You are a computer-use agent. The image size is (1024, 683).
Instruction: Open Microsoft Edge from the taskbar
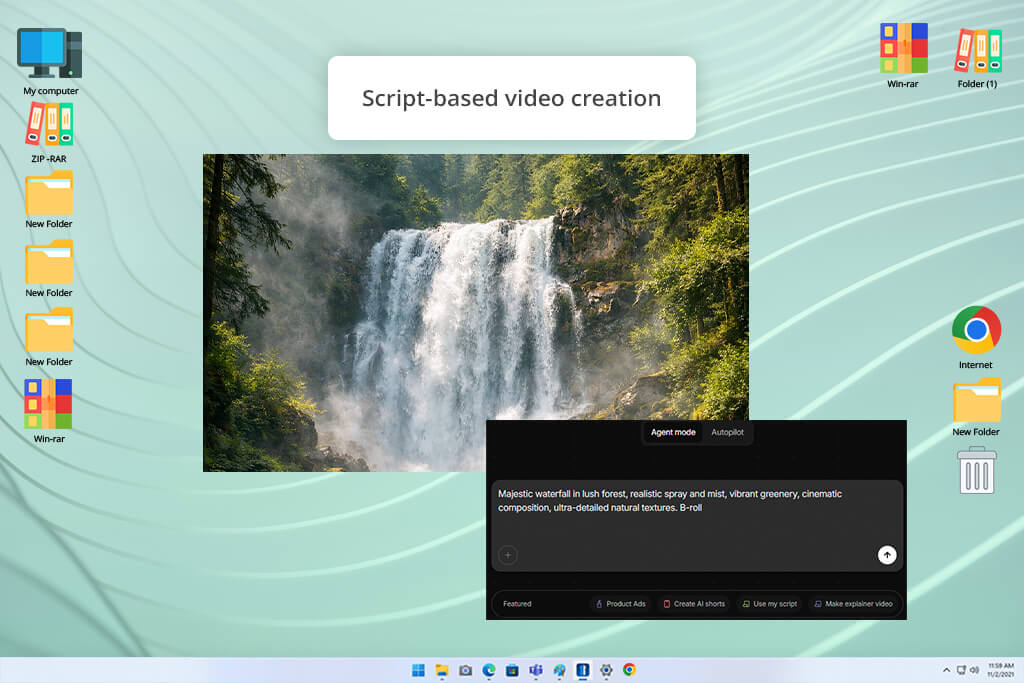click(x=489, y=670)
